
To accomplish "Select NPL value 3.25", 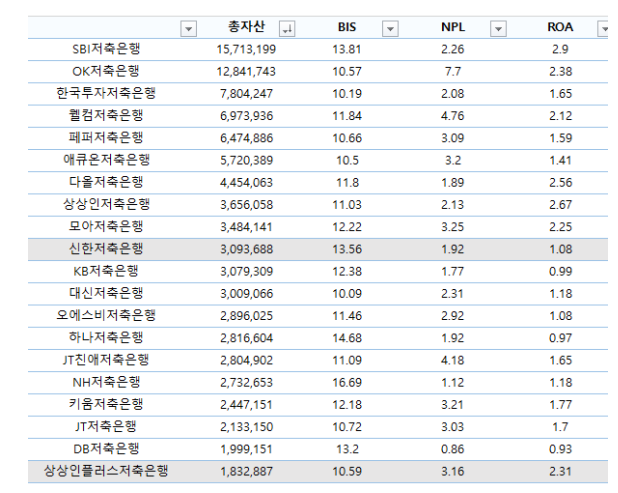I will coord(453,227).
